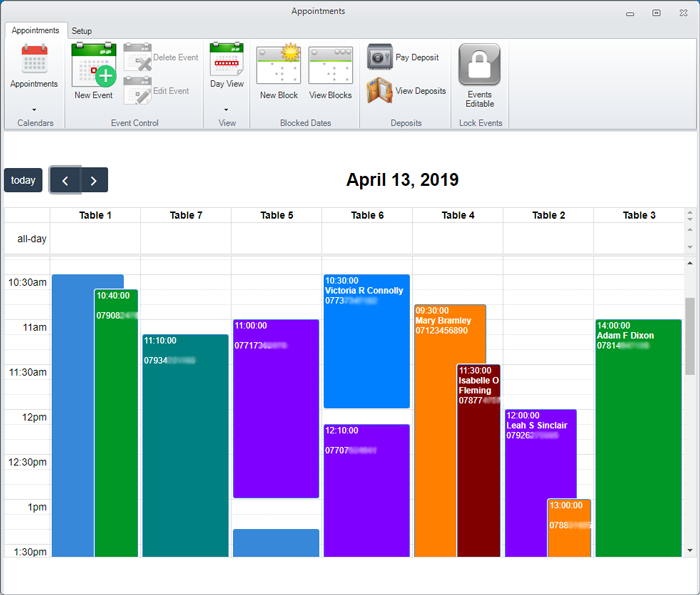Go to the previous day
Image resolution: width=700 pixels, height=595 pixels.
(x=65, y=180)
